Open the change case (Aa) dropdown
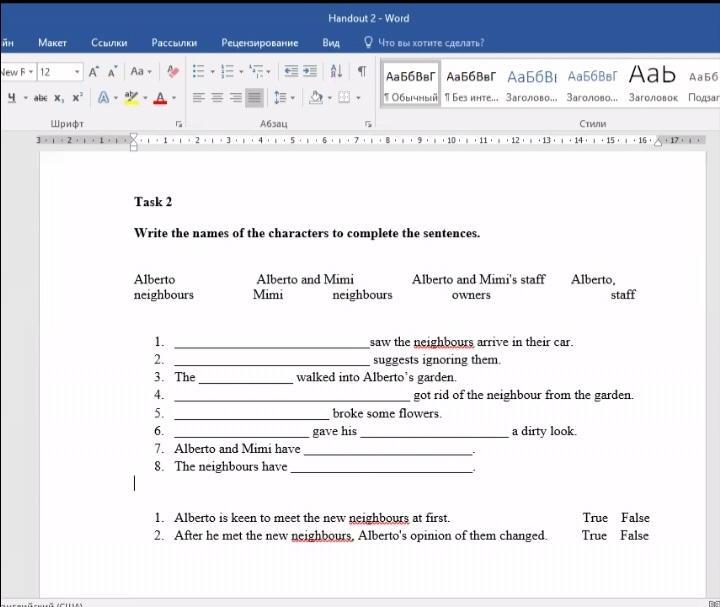720x607 pixels. (141, 72)
